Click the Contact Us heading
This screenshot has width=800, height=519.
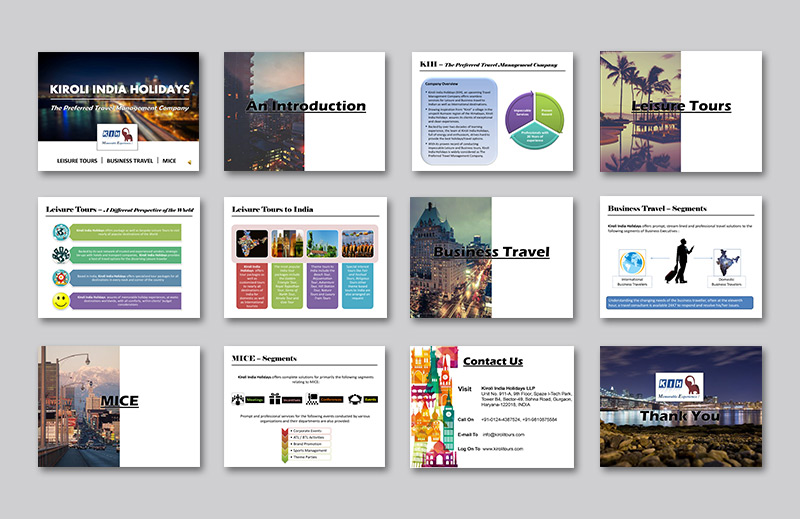tap(493, 361)
